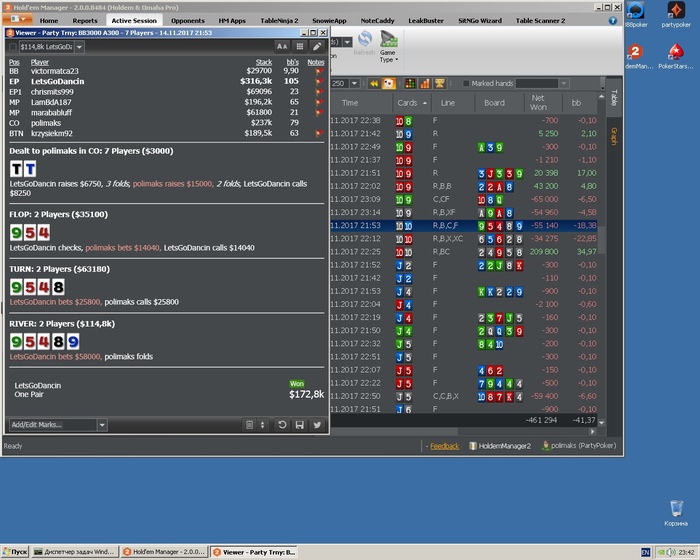The image size is (700, 560).
Task: Click the replay circular arrow icon
Action: (282, 425)
